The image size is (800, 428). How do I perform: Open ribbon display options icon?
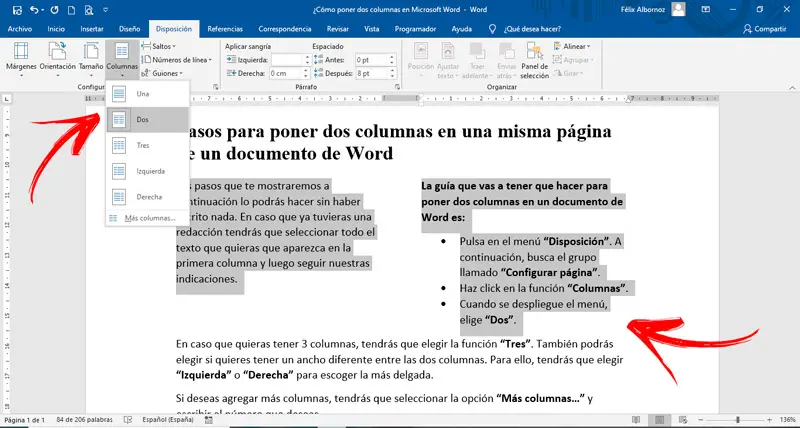(706, 9)
